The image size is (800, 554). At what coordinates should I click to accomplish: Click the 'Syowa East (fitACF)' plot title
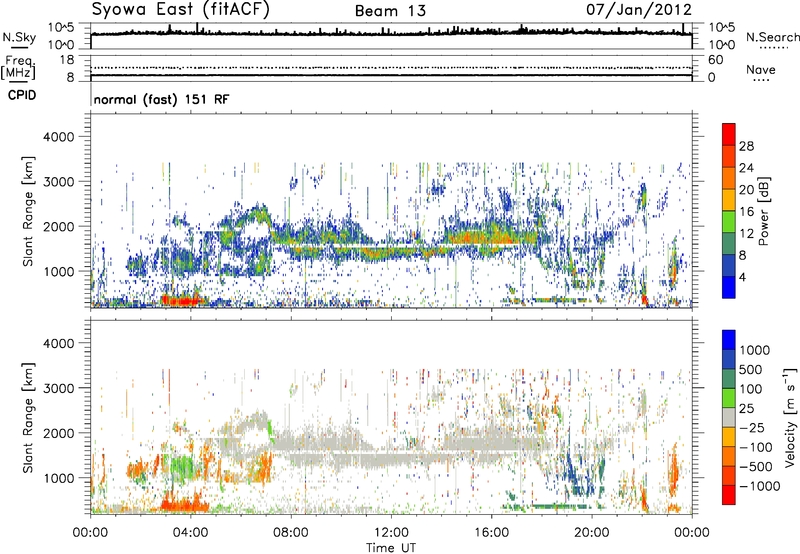click(180, 9)
